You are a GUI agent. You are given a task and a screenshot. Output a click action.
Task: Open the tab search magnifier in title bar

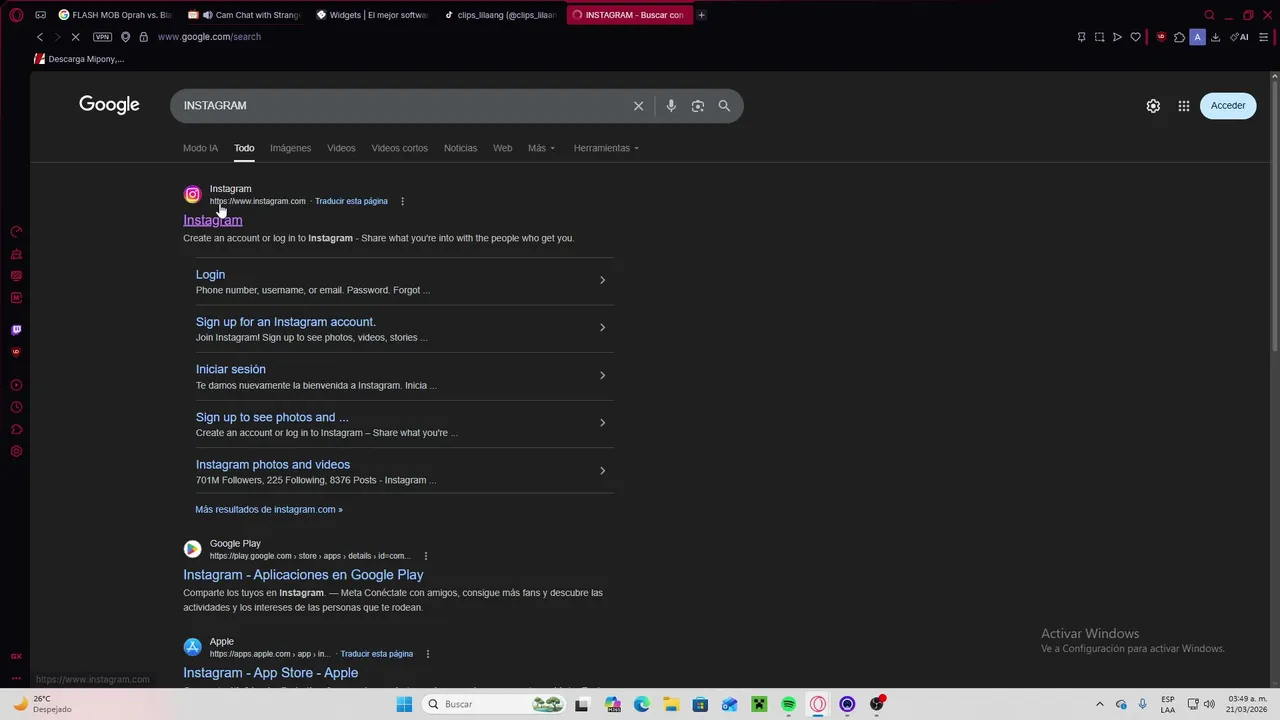(1209, 15)
